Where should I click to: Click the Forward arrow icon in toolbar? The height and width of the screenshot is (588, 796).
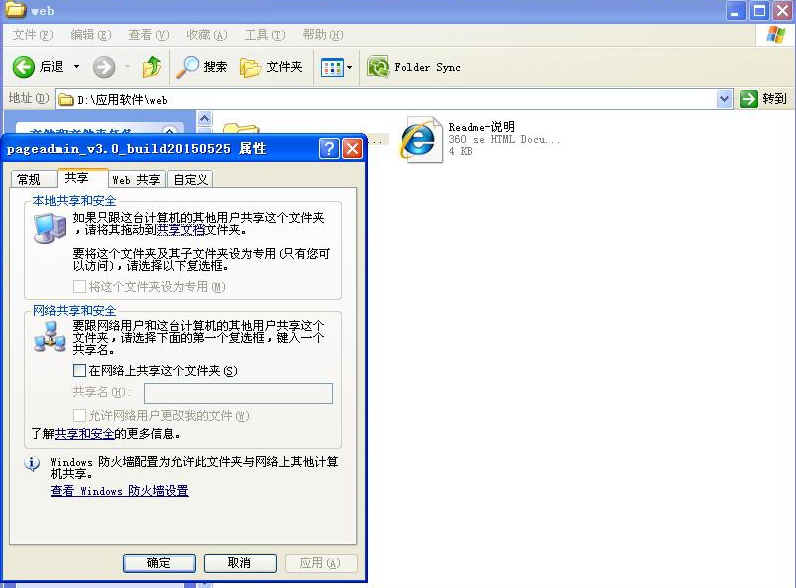104,67
